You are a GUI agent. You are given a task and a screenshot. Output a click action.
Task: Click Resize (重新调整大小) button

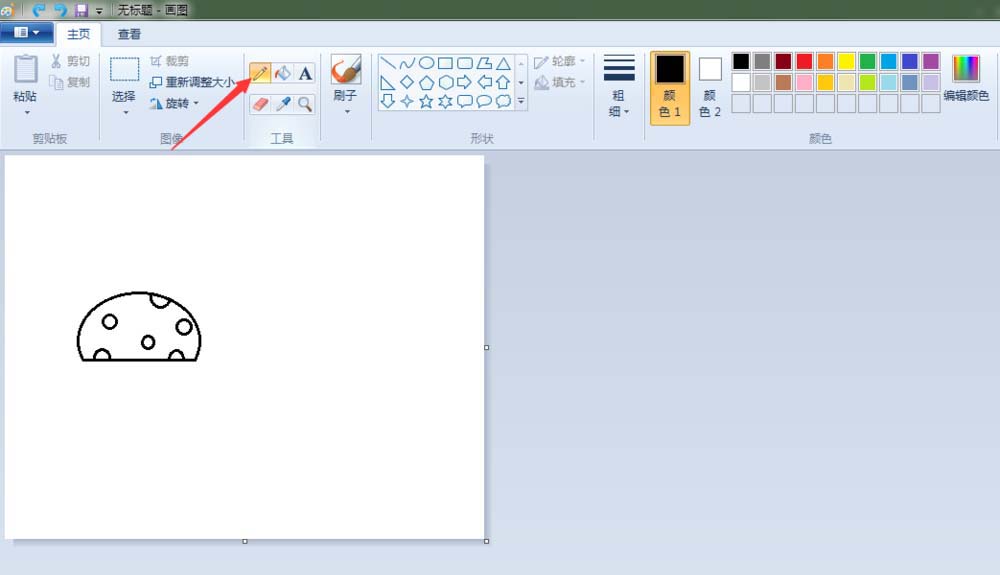click(x=191, y=82)
